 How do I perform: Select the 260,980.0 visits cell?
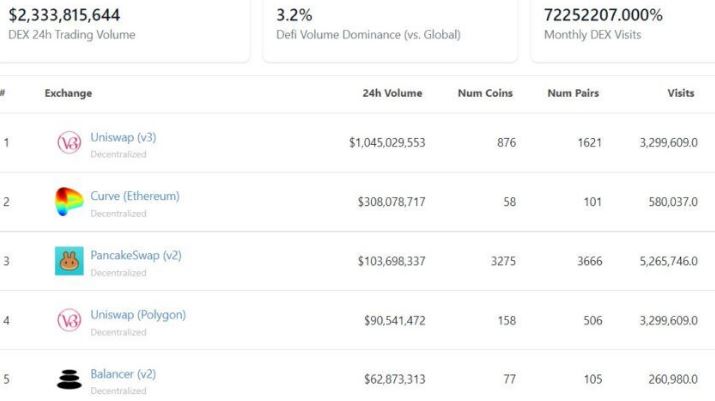pos(673,379)
